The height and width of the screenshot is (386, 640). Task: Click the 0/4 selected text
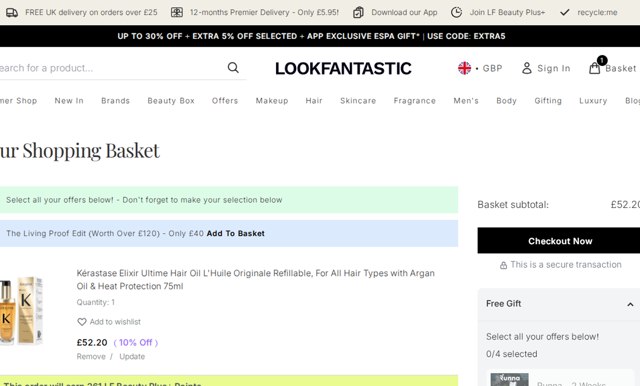tap(511, 354)
